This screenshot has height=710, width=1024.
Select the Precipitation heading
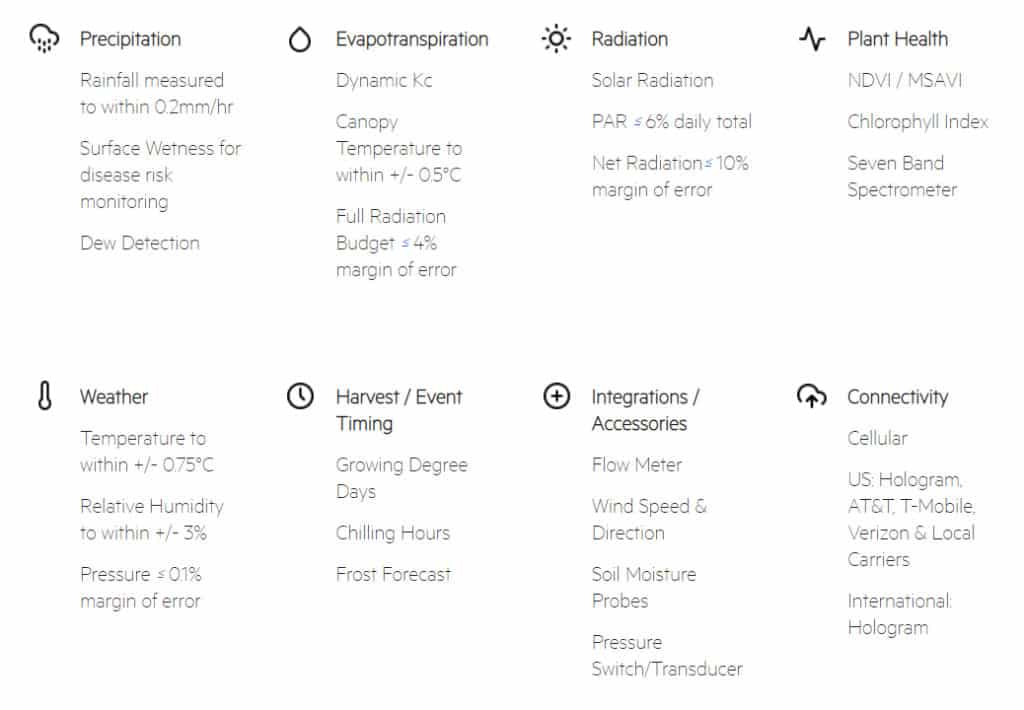tap(130, 39)
